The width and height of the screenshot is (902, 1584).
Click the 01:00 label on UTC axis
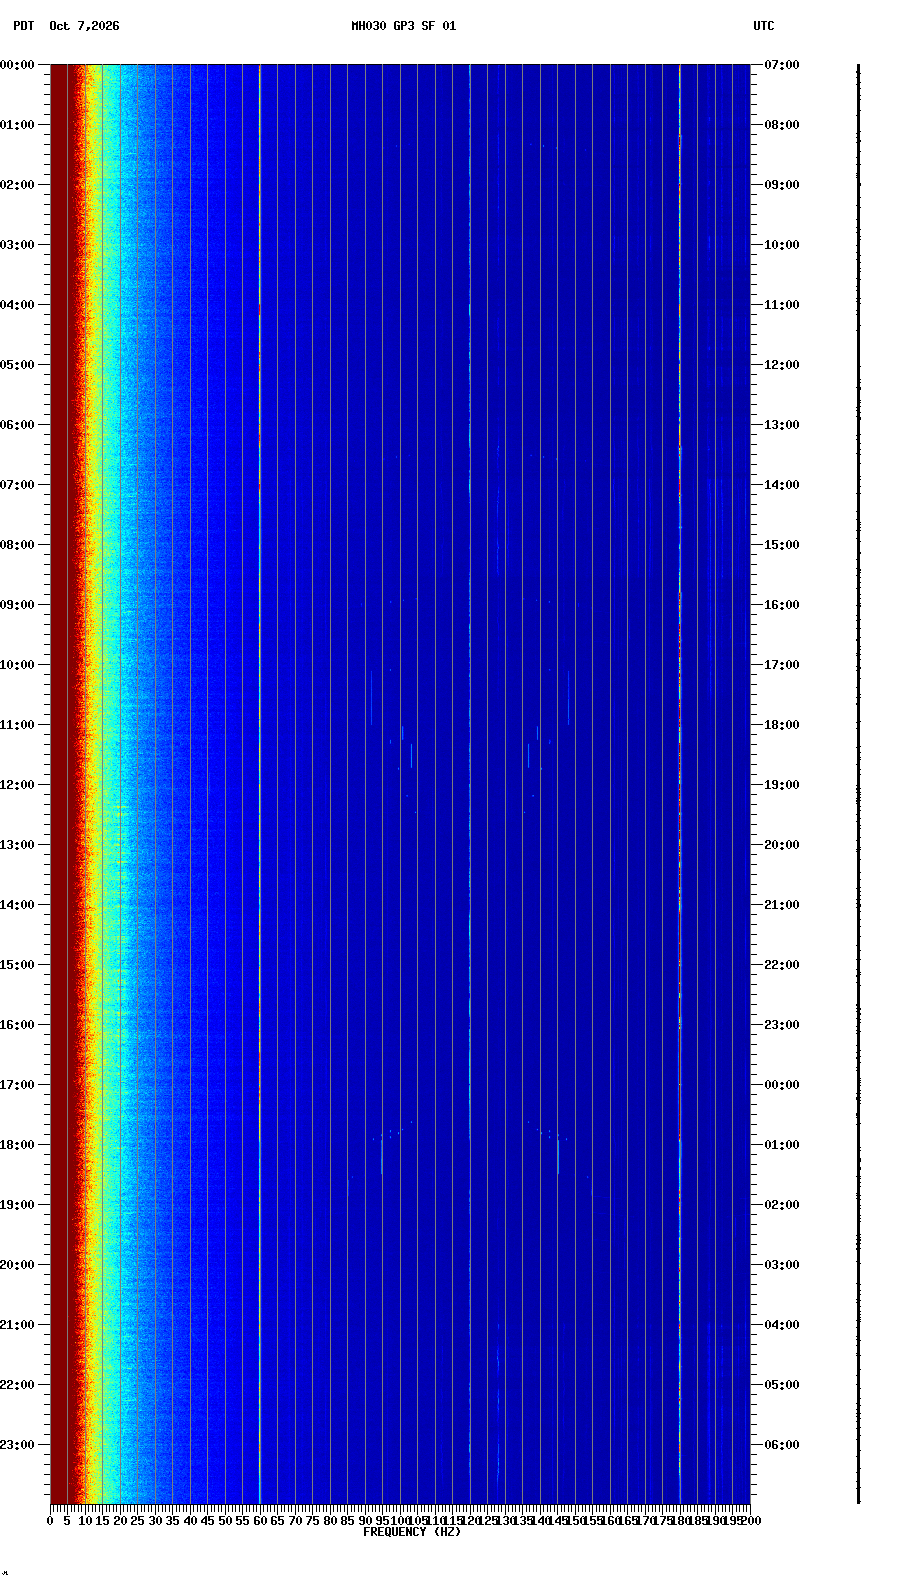coord(782,1145)
